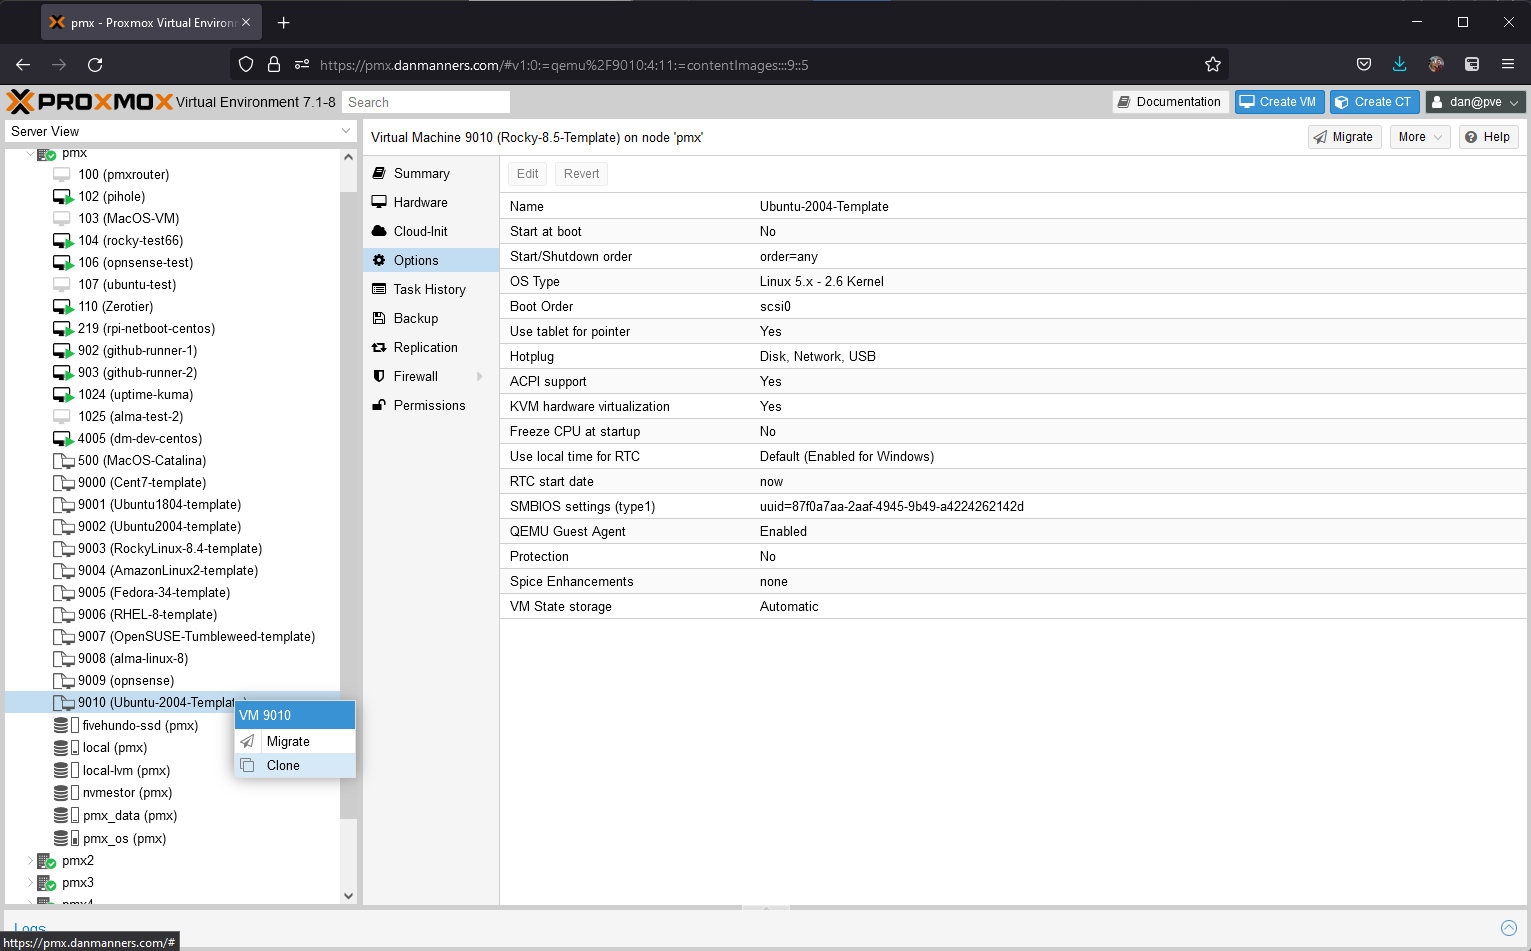
Task: Go to the Replication tab
Action: click(431, 347)
